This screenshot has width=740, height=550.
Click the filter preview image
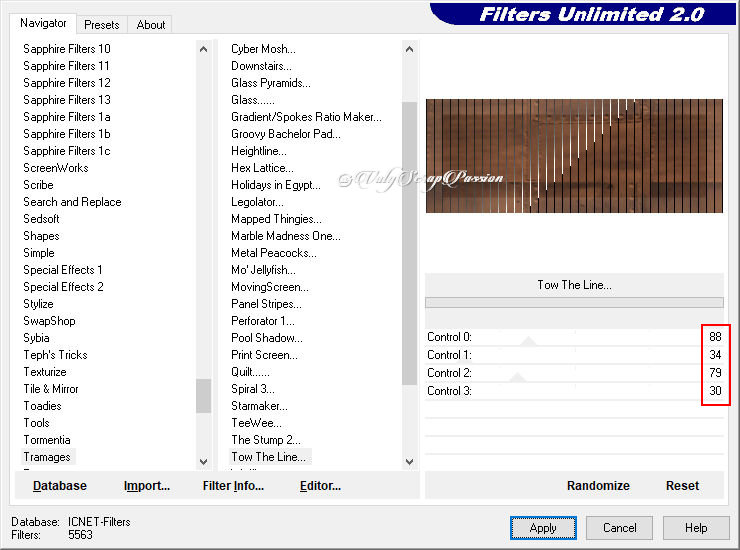[x=574, y=156]
